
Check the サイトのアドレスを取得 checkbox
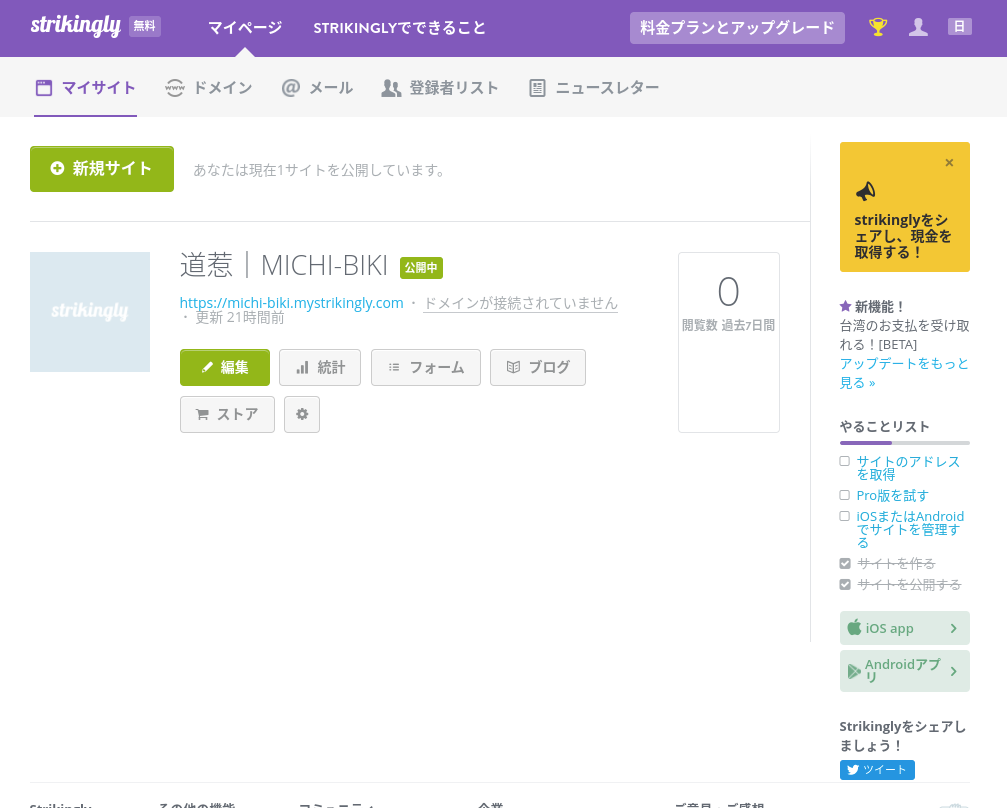845,461
